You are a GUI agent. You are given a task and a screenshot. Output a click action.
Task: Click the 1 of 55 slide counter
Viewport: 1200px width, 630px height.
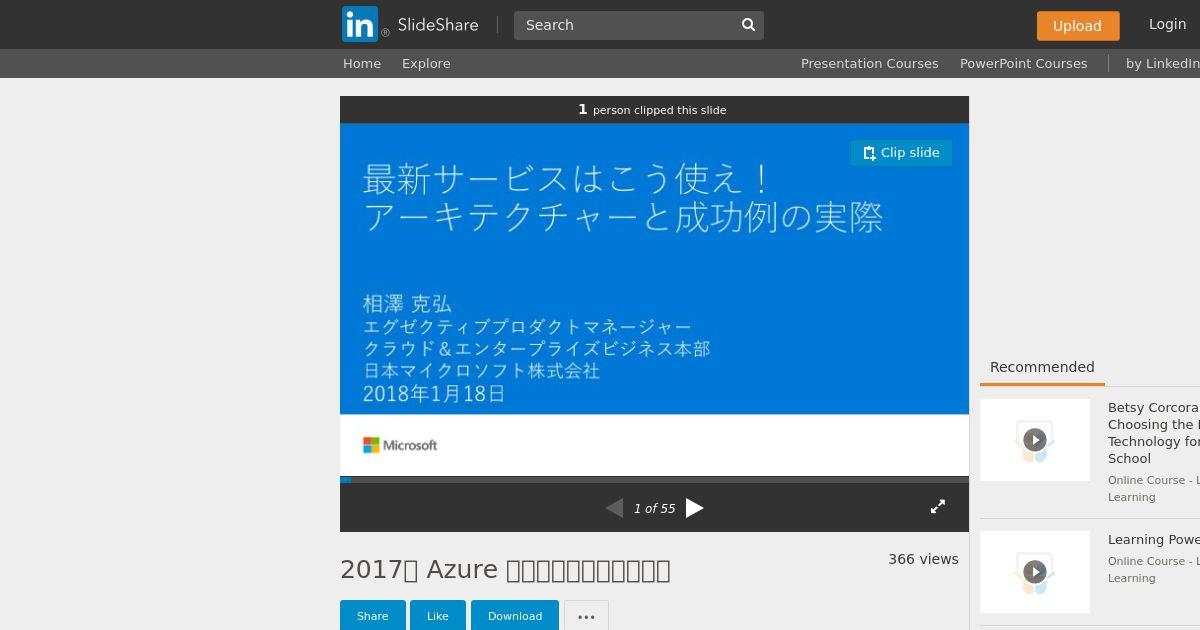coord(654,508)
